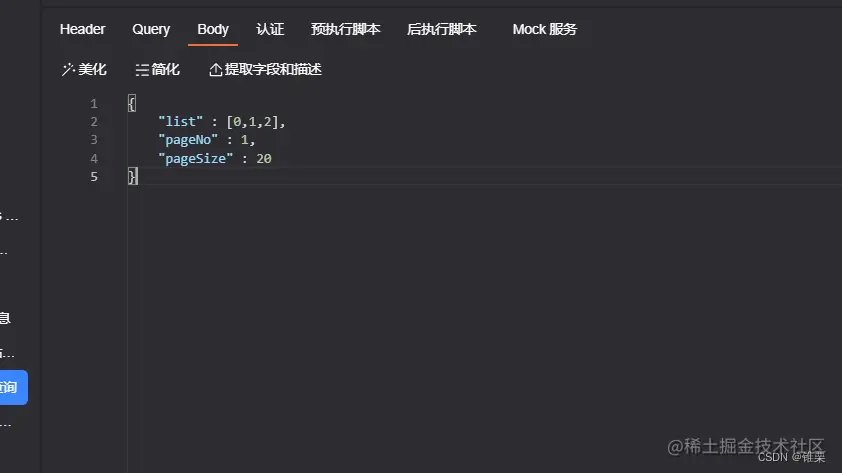The image size is (842, 473).
Task: Click the 简化 label
Action: [165, 69]
